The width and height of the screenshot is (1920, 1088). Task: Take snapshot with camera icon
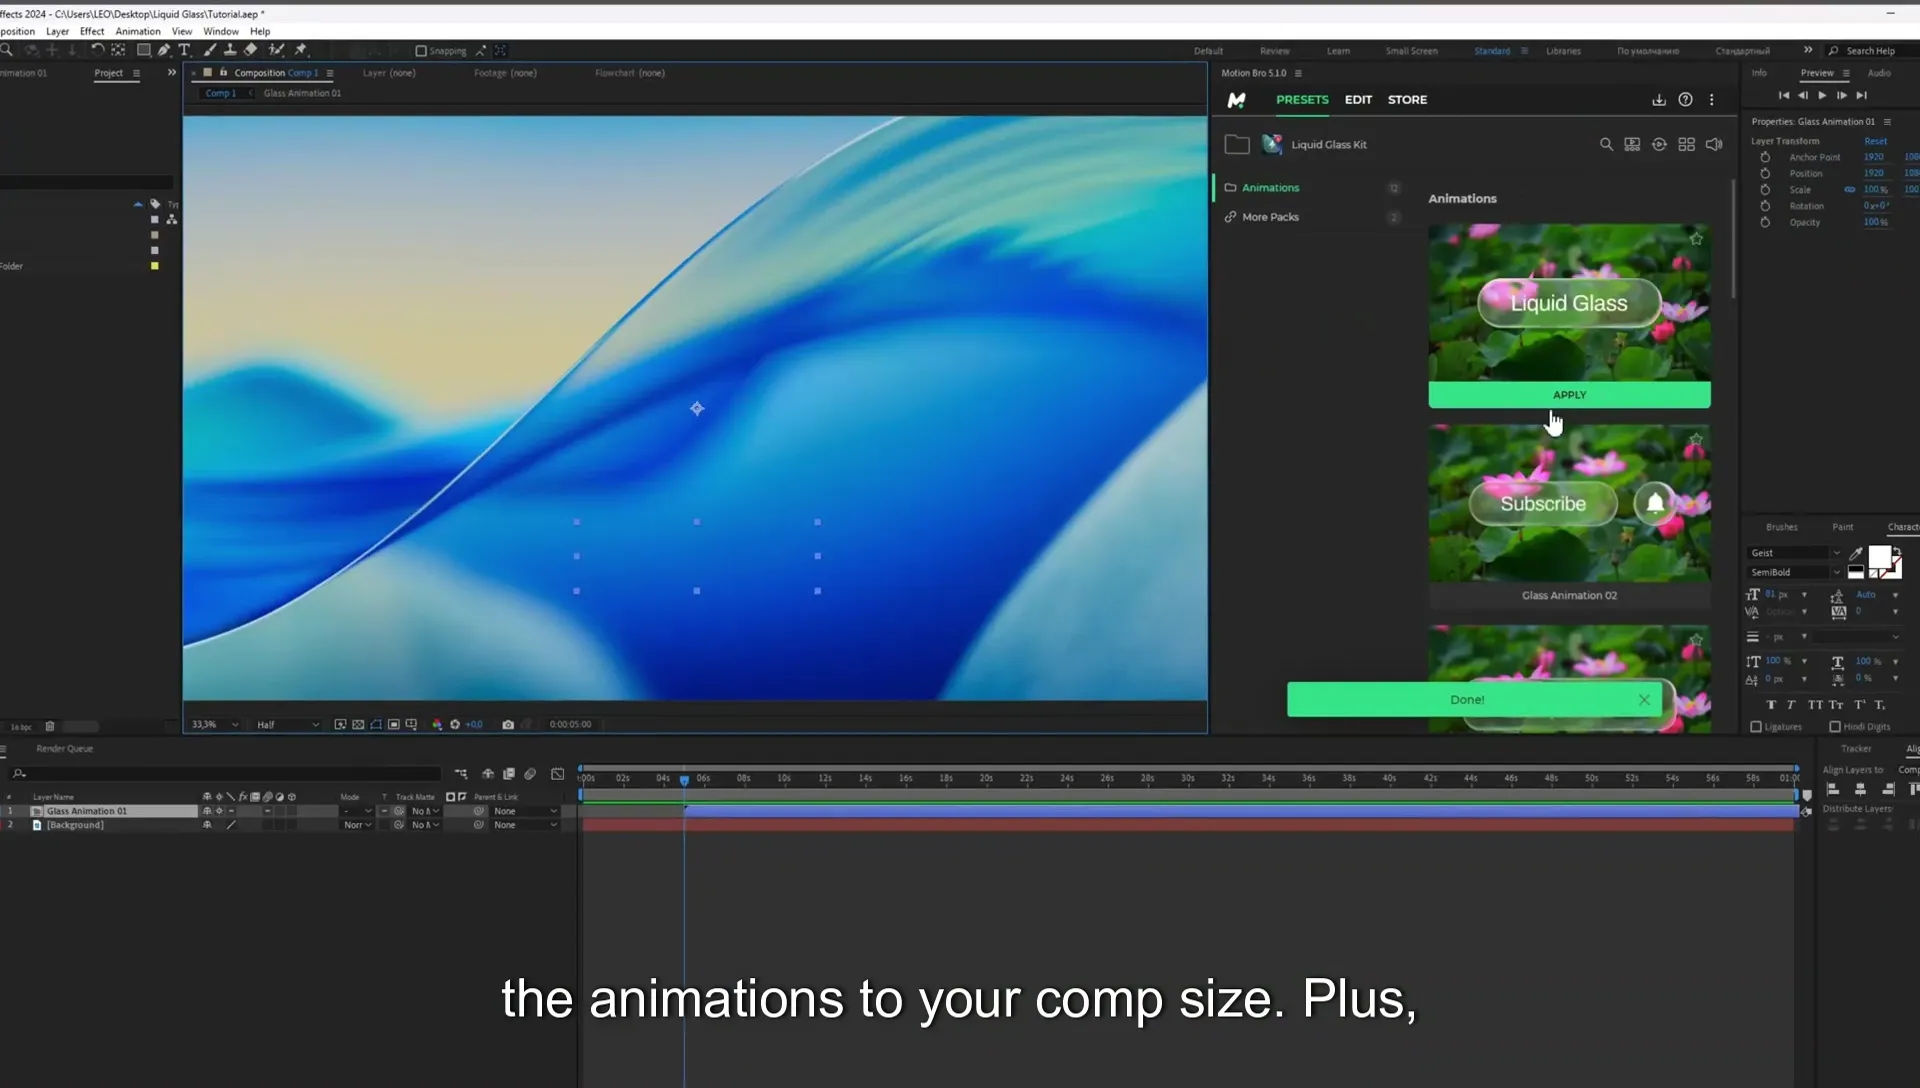[x=508, y=725]
